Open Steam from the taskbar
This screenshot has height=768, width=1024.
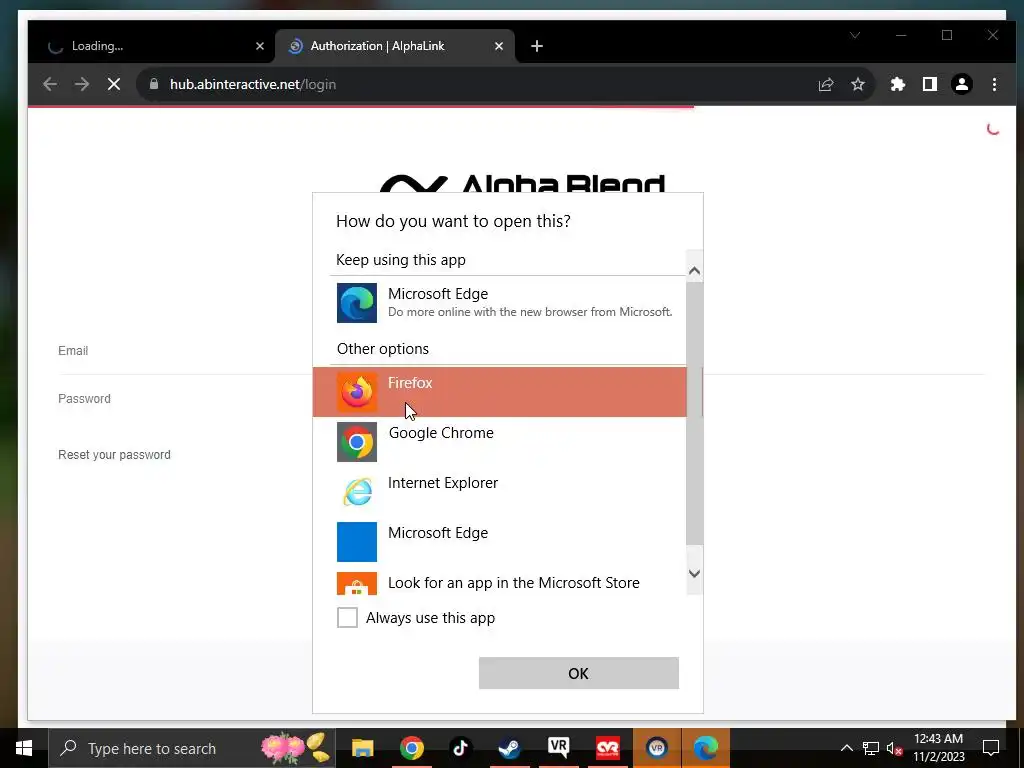(509, 748)
